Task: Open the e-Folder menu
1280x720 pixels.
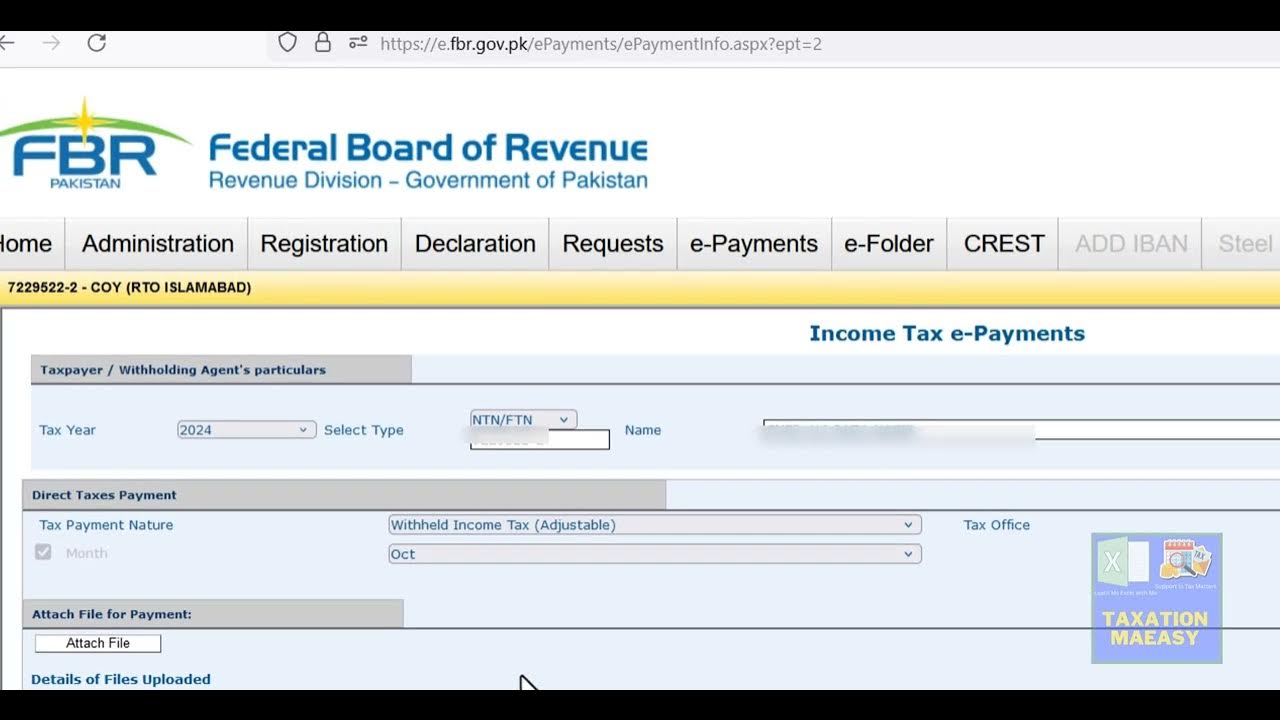Action: (x=889, y=244)
